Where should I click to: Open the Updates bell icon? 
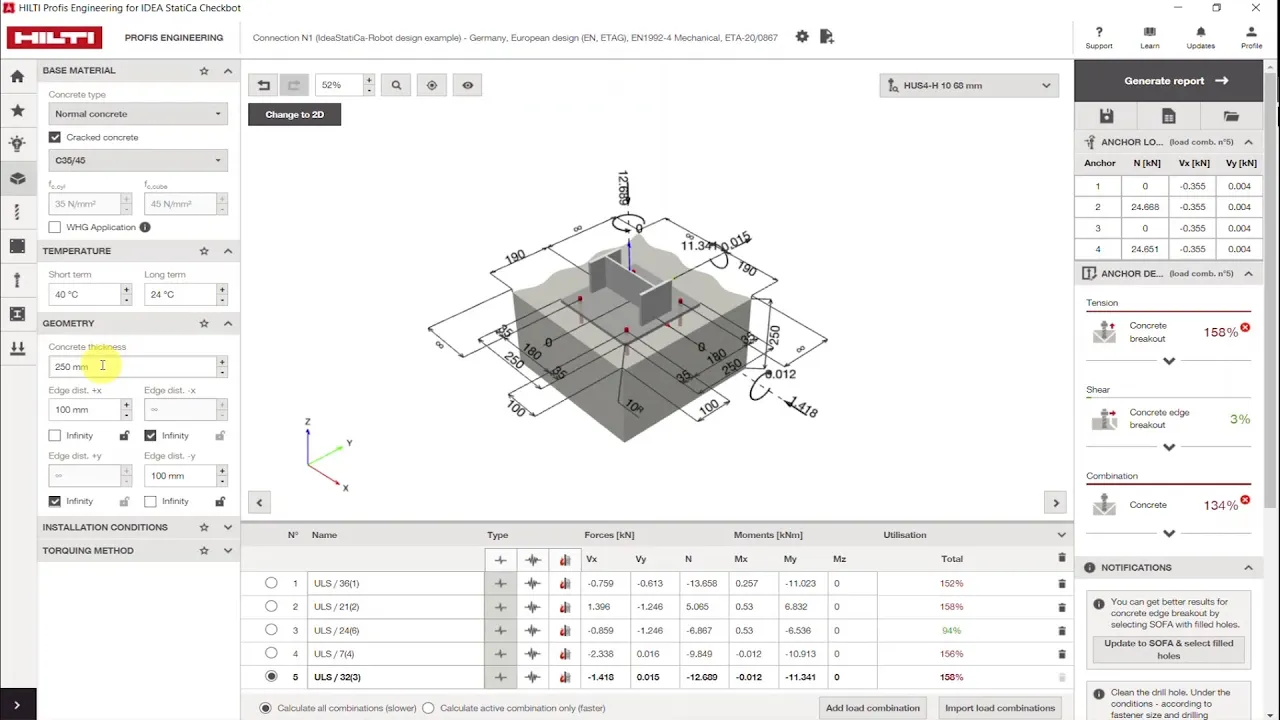coord(1201,37)
